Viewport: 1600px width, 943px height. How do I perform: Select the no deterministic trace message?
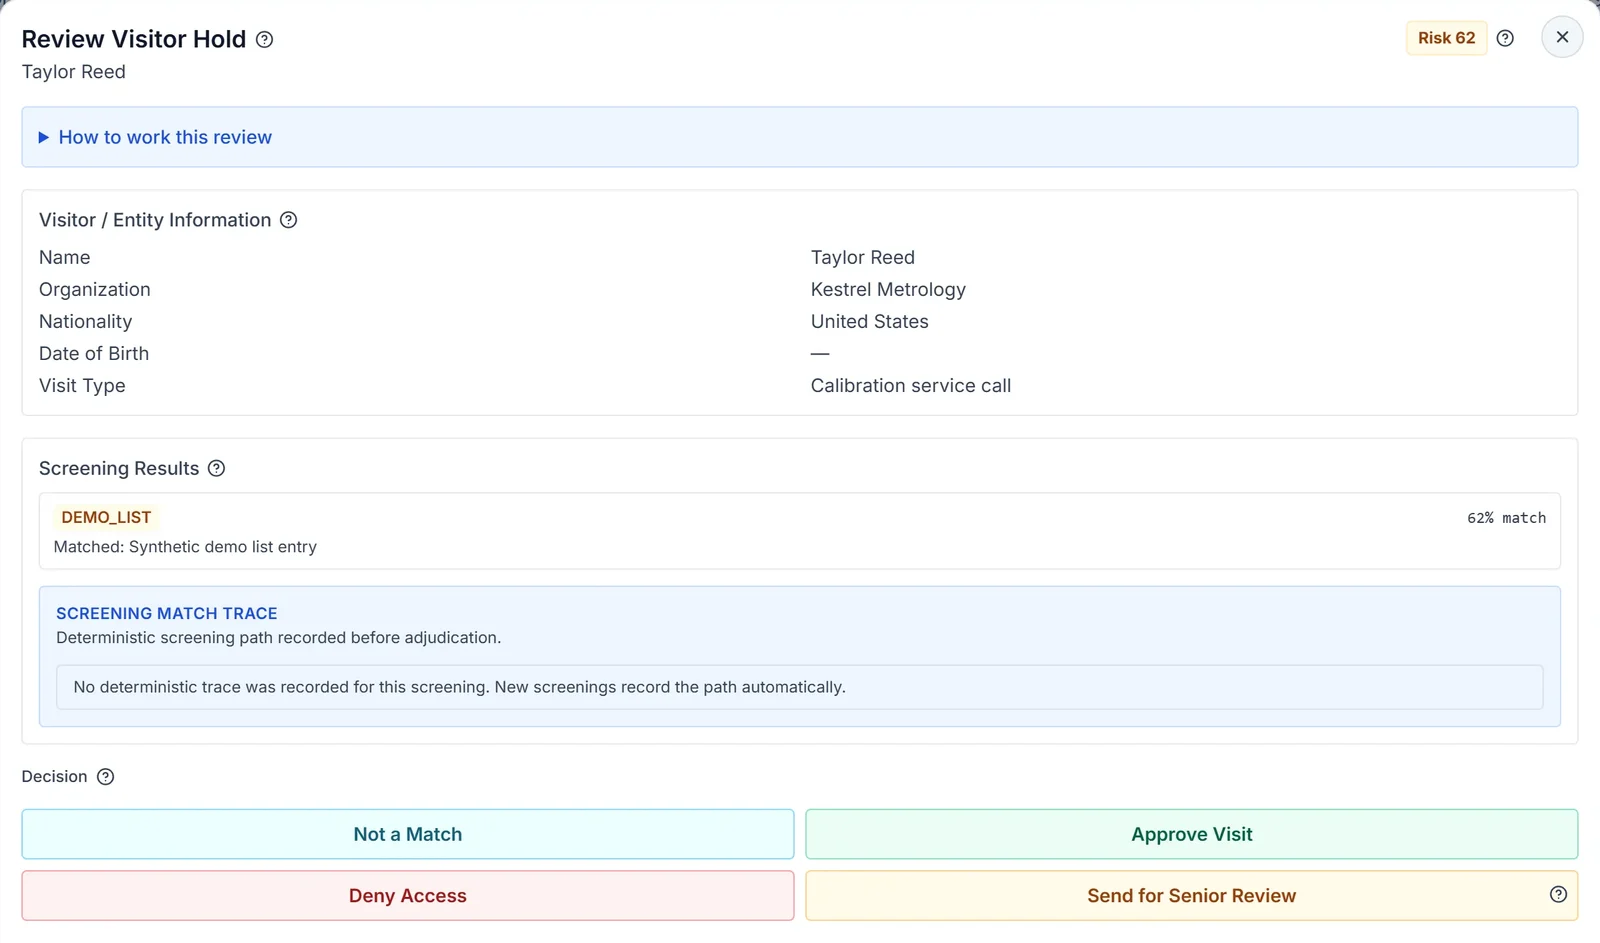point(459,687)
